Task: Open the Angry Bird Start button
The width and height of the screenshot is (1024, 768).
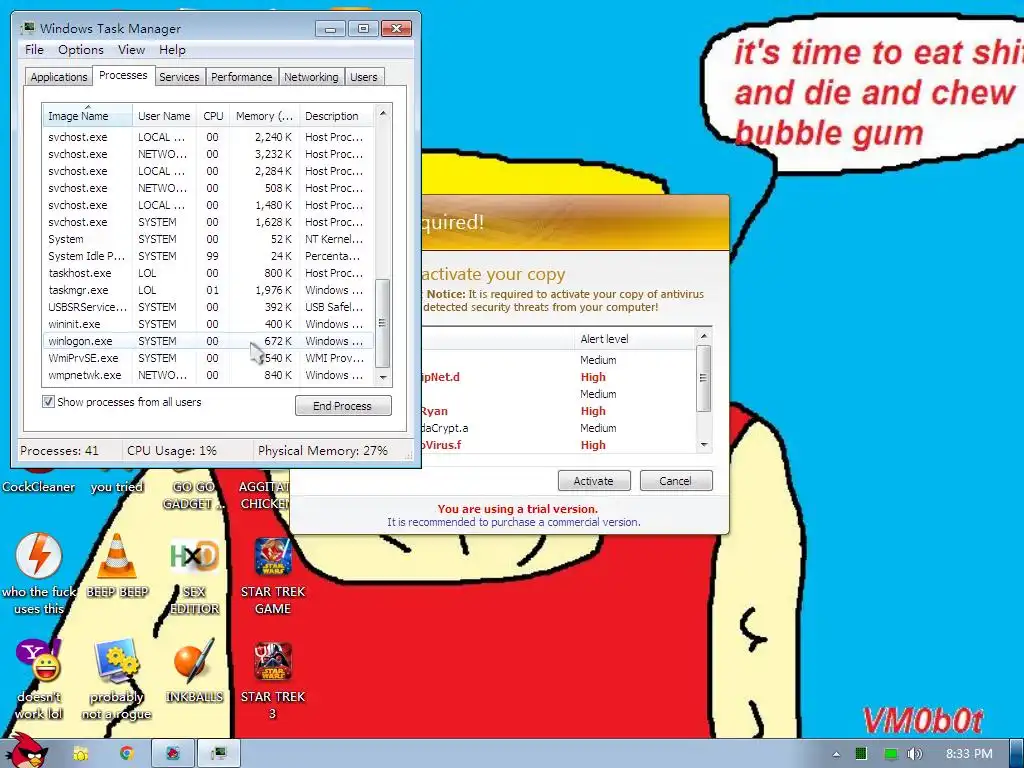Action: [29, 752]
